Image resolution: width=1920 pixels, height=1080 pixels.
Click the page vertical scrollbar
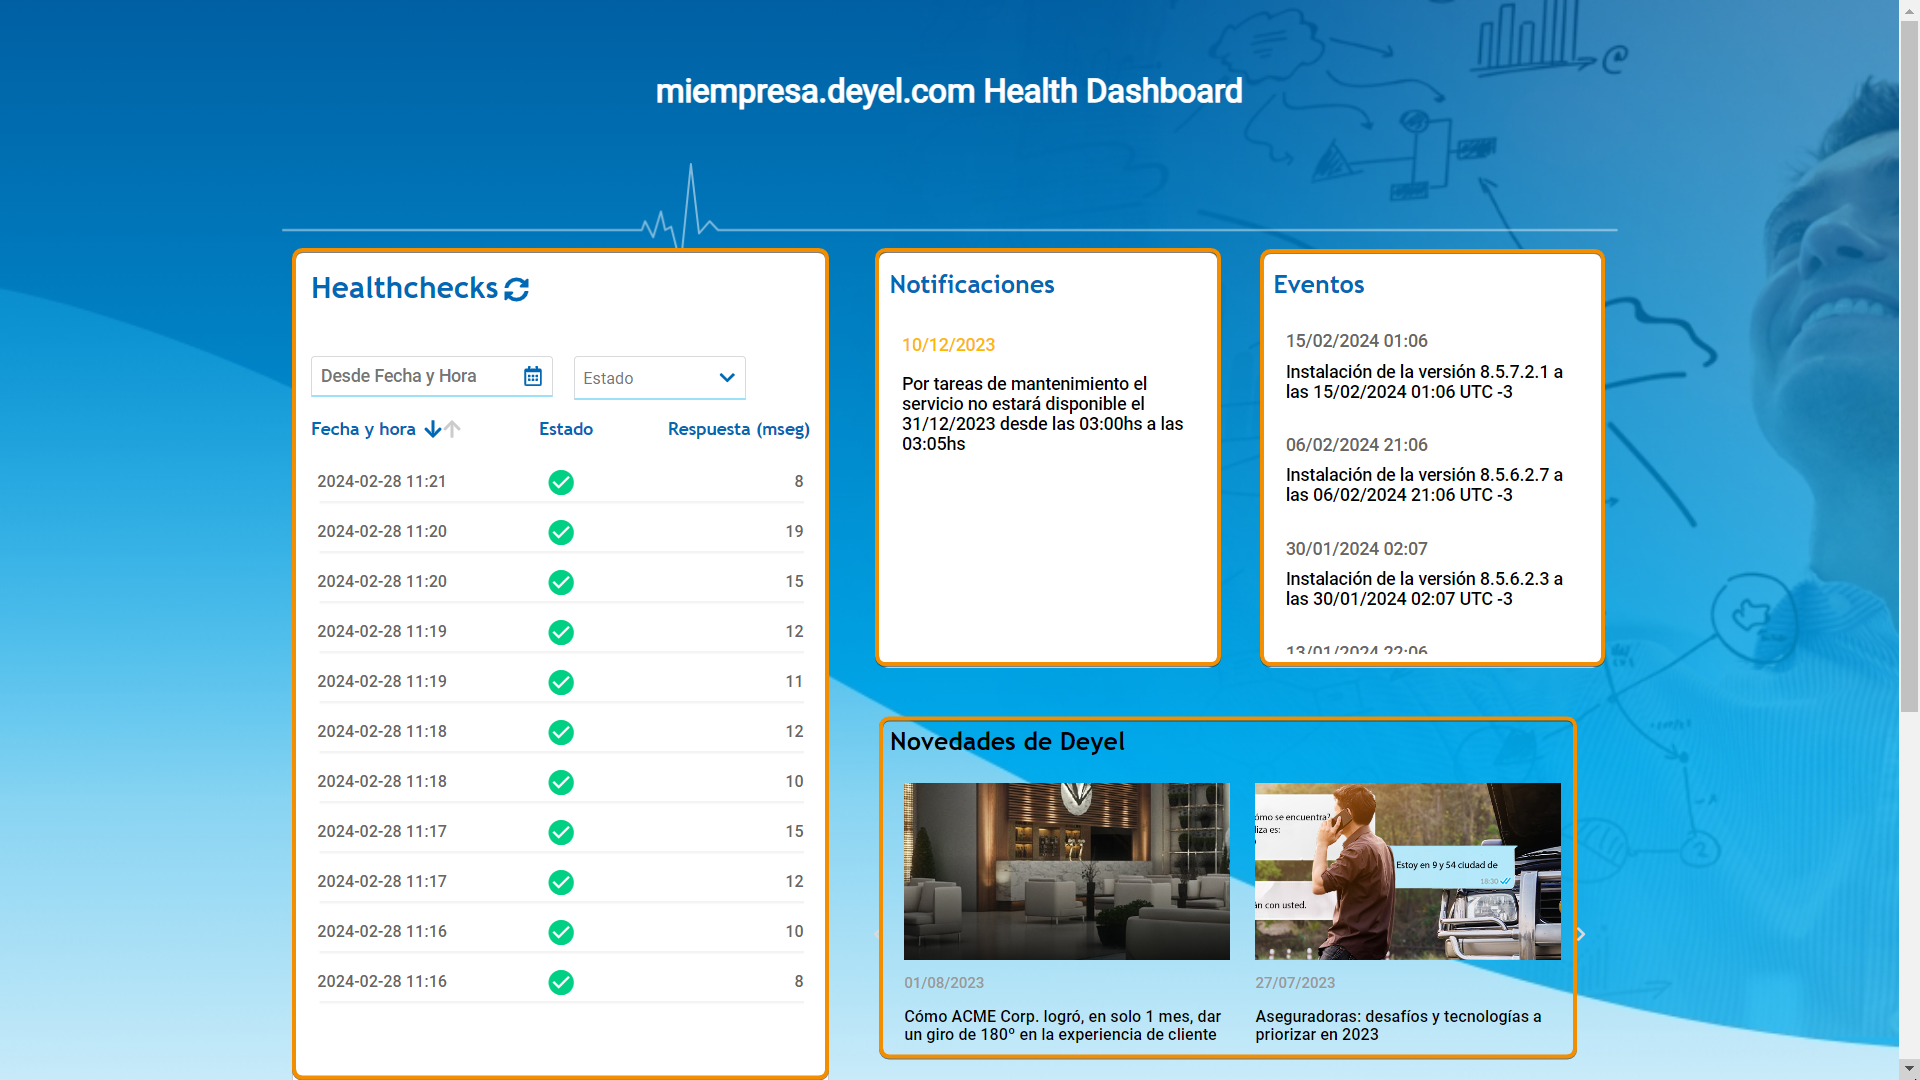pos(1909,366)
